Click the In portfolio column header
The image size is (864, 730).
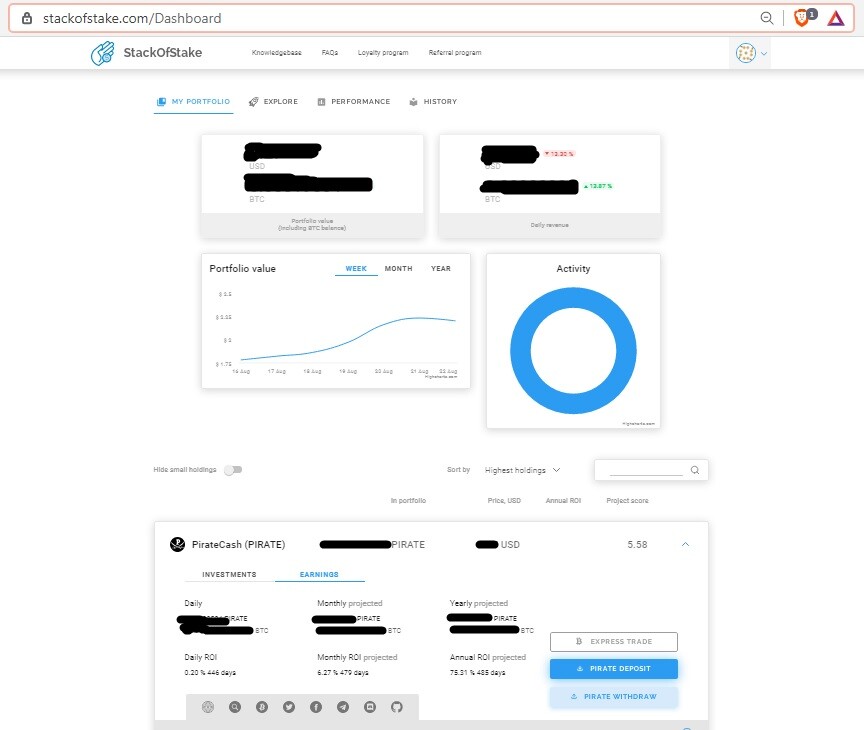pos(408,501)
